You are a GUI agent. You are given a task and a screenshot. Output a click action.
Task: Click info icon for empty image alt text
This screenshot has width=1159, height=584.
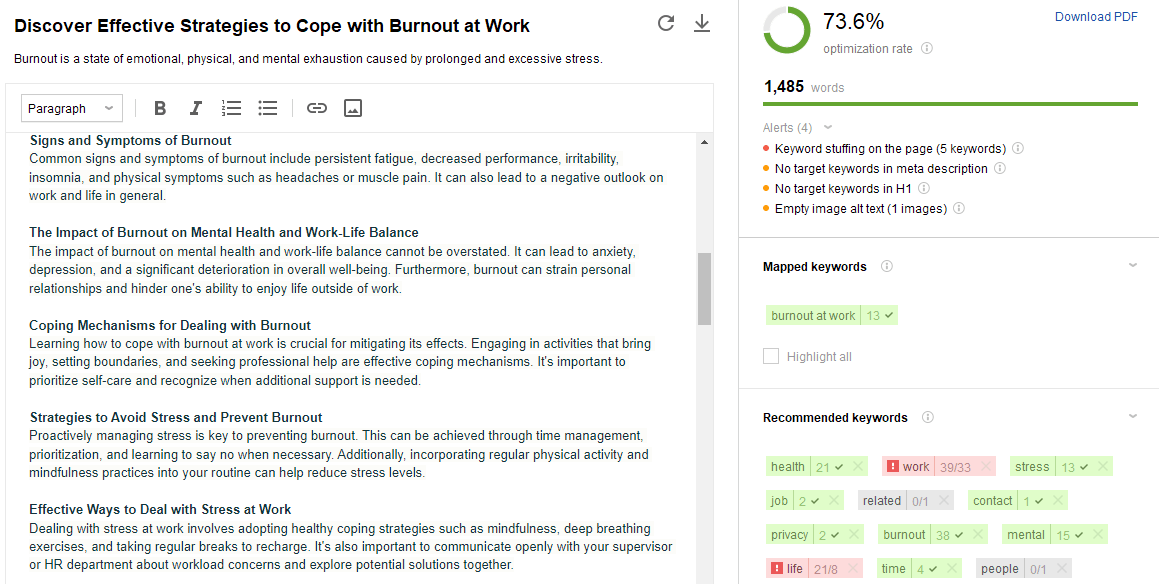[x=959, y=208]
